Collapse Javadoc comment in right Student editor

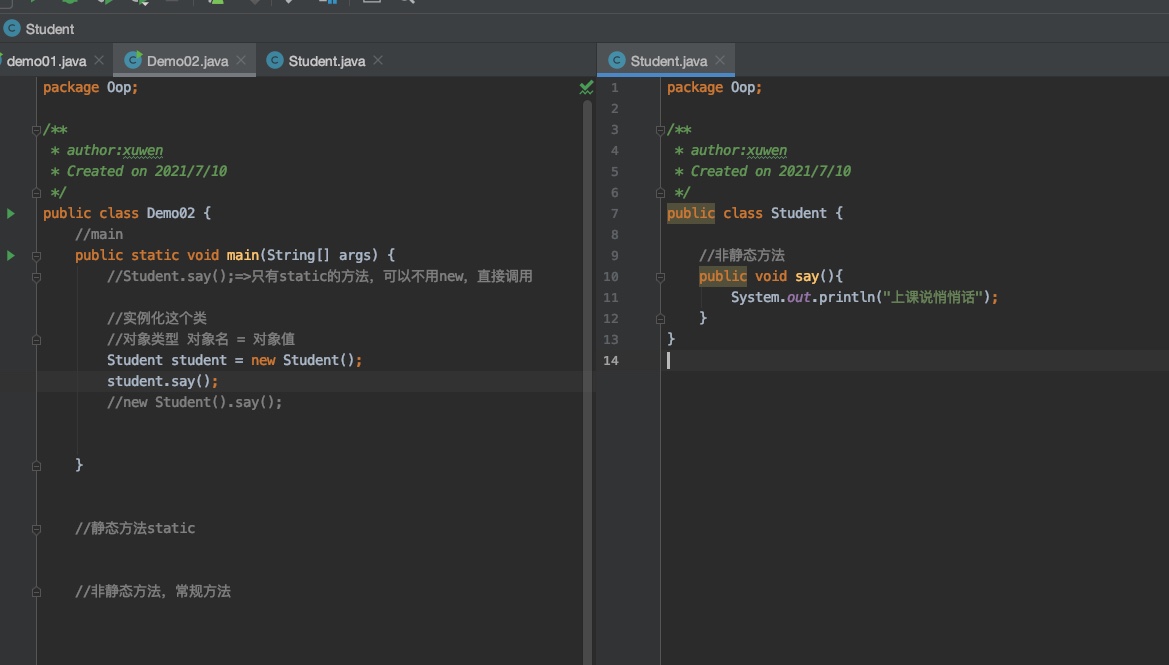click(660, 130)
